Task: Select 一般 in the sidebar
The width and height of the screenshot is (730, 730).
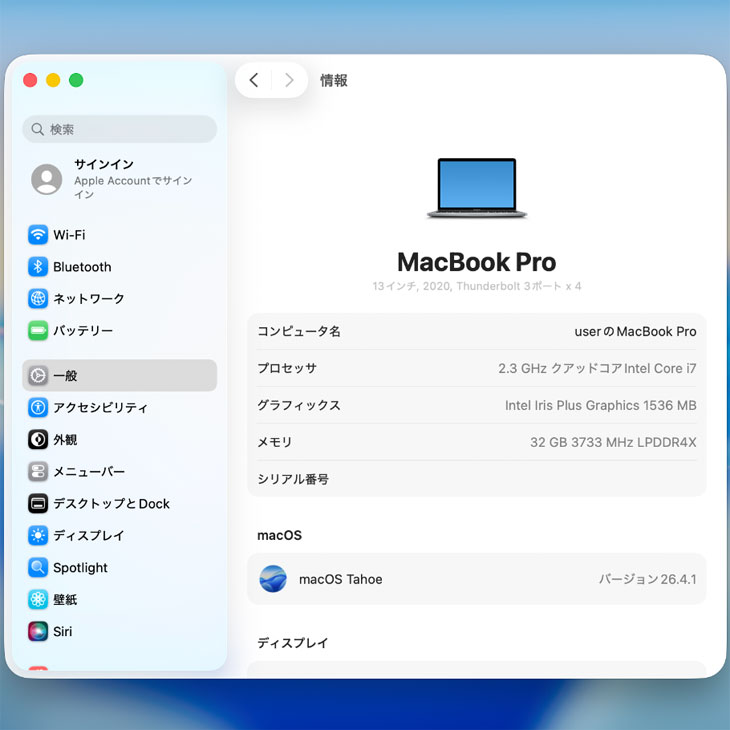Action: [119, 376]
